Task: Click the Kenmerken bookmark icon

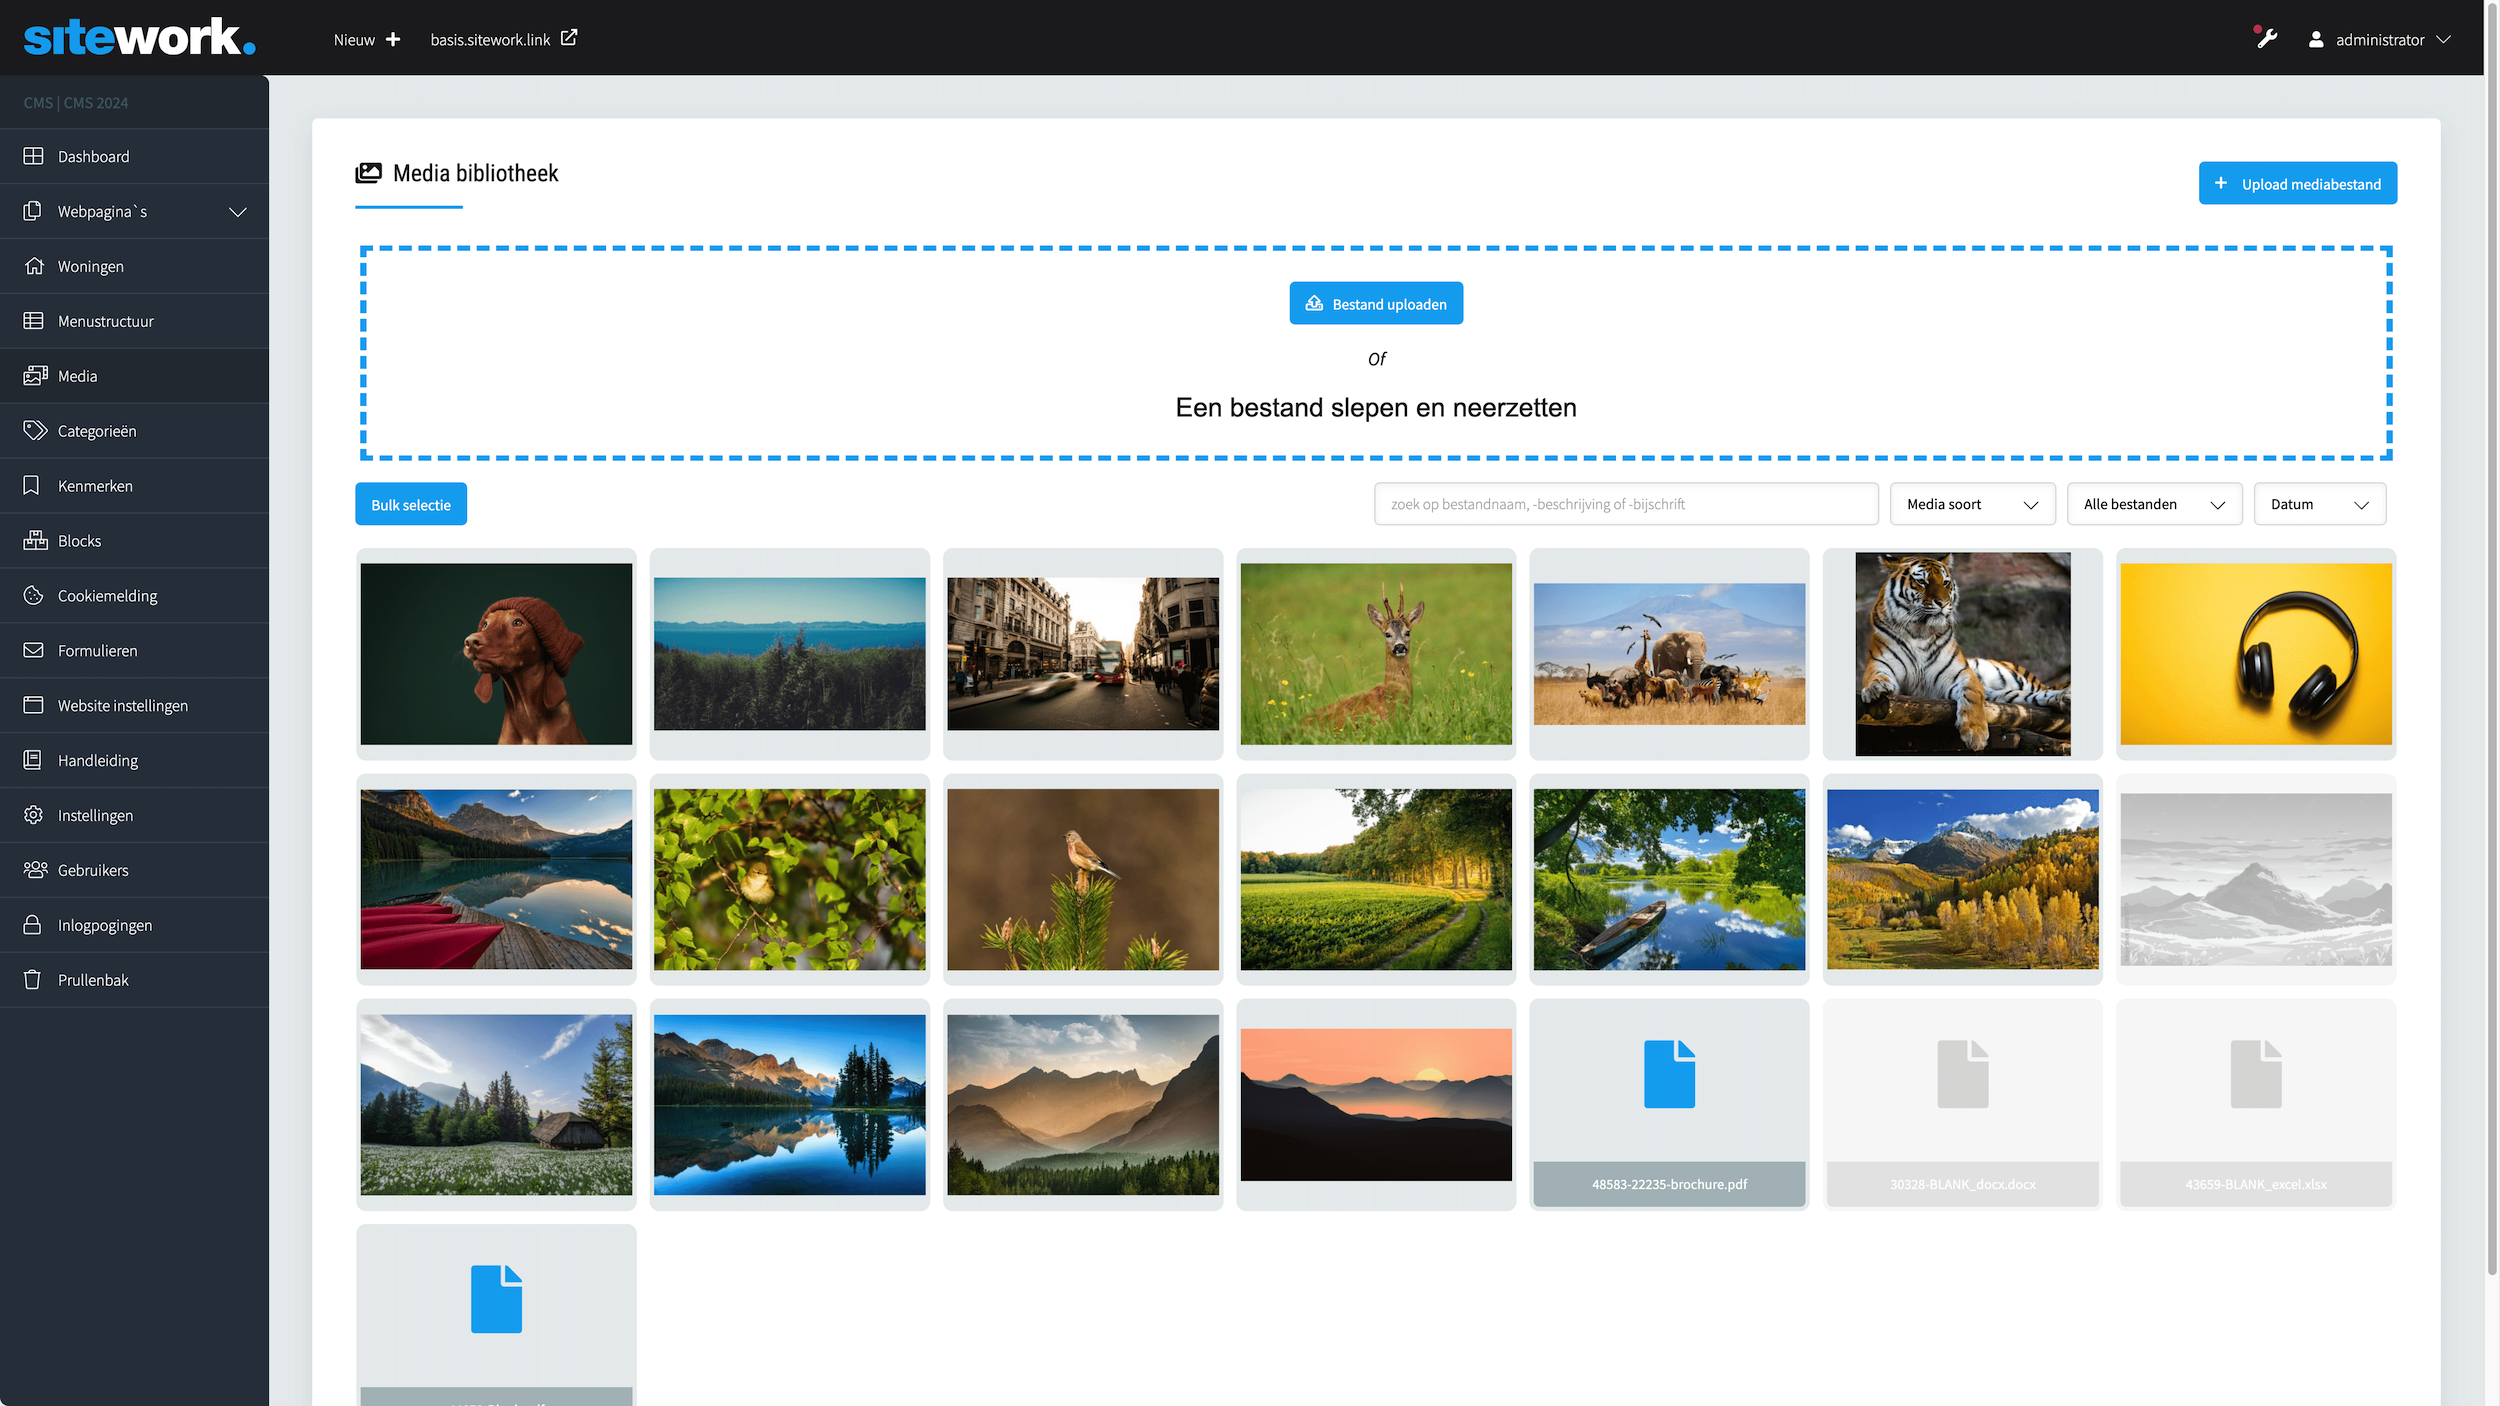Action: coord(32,486)
